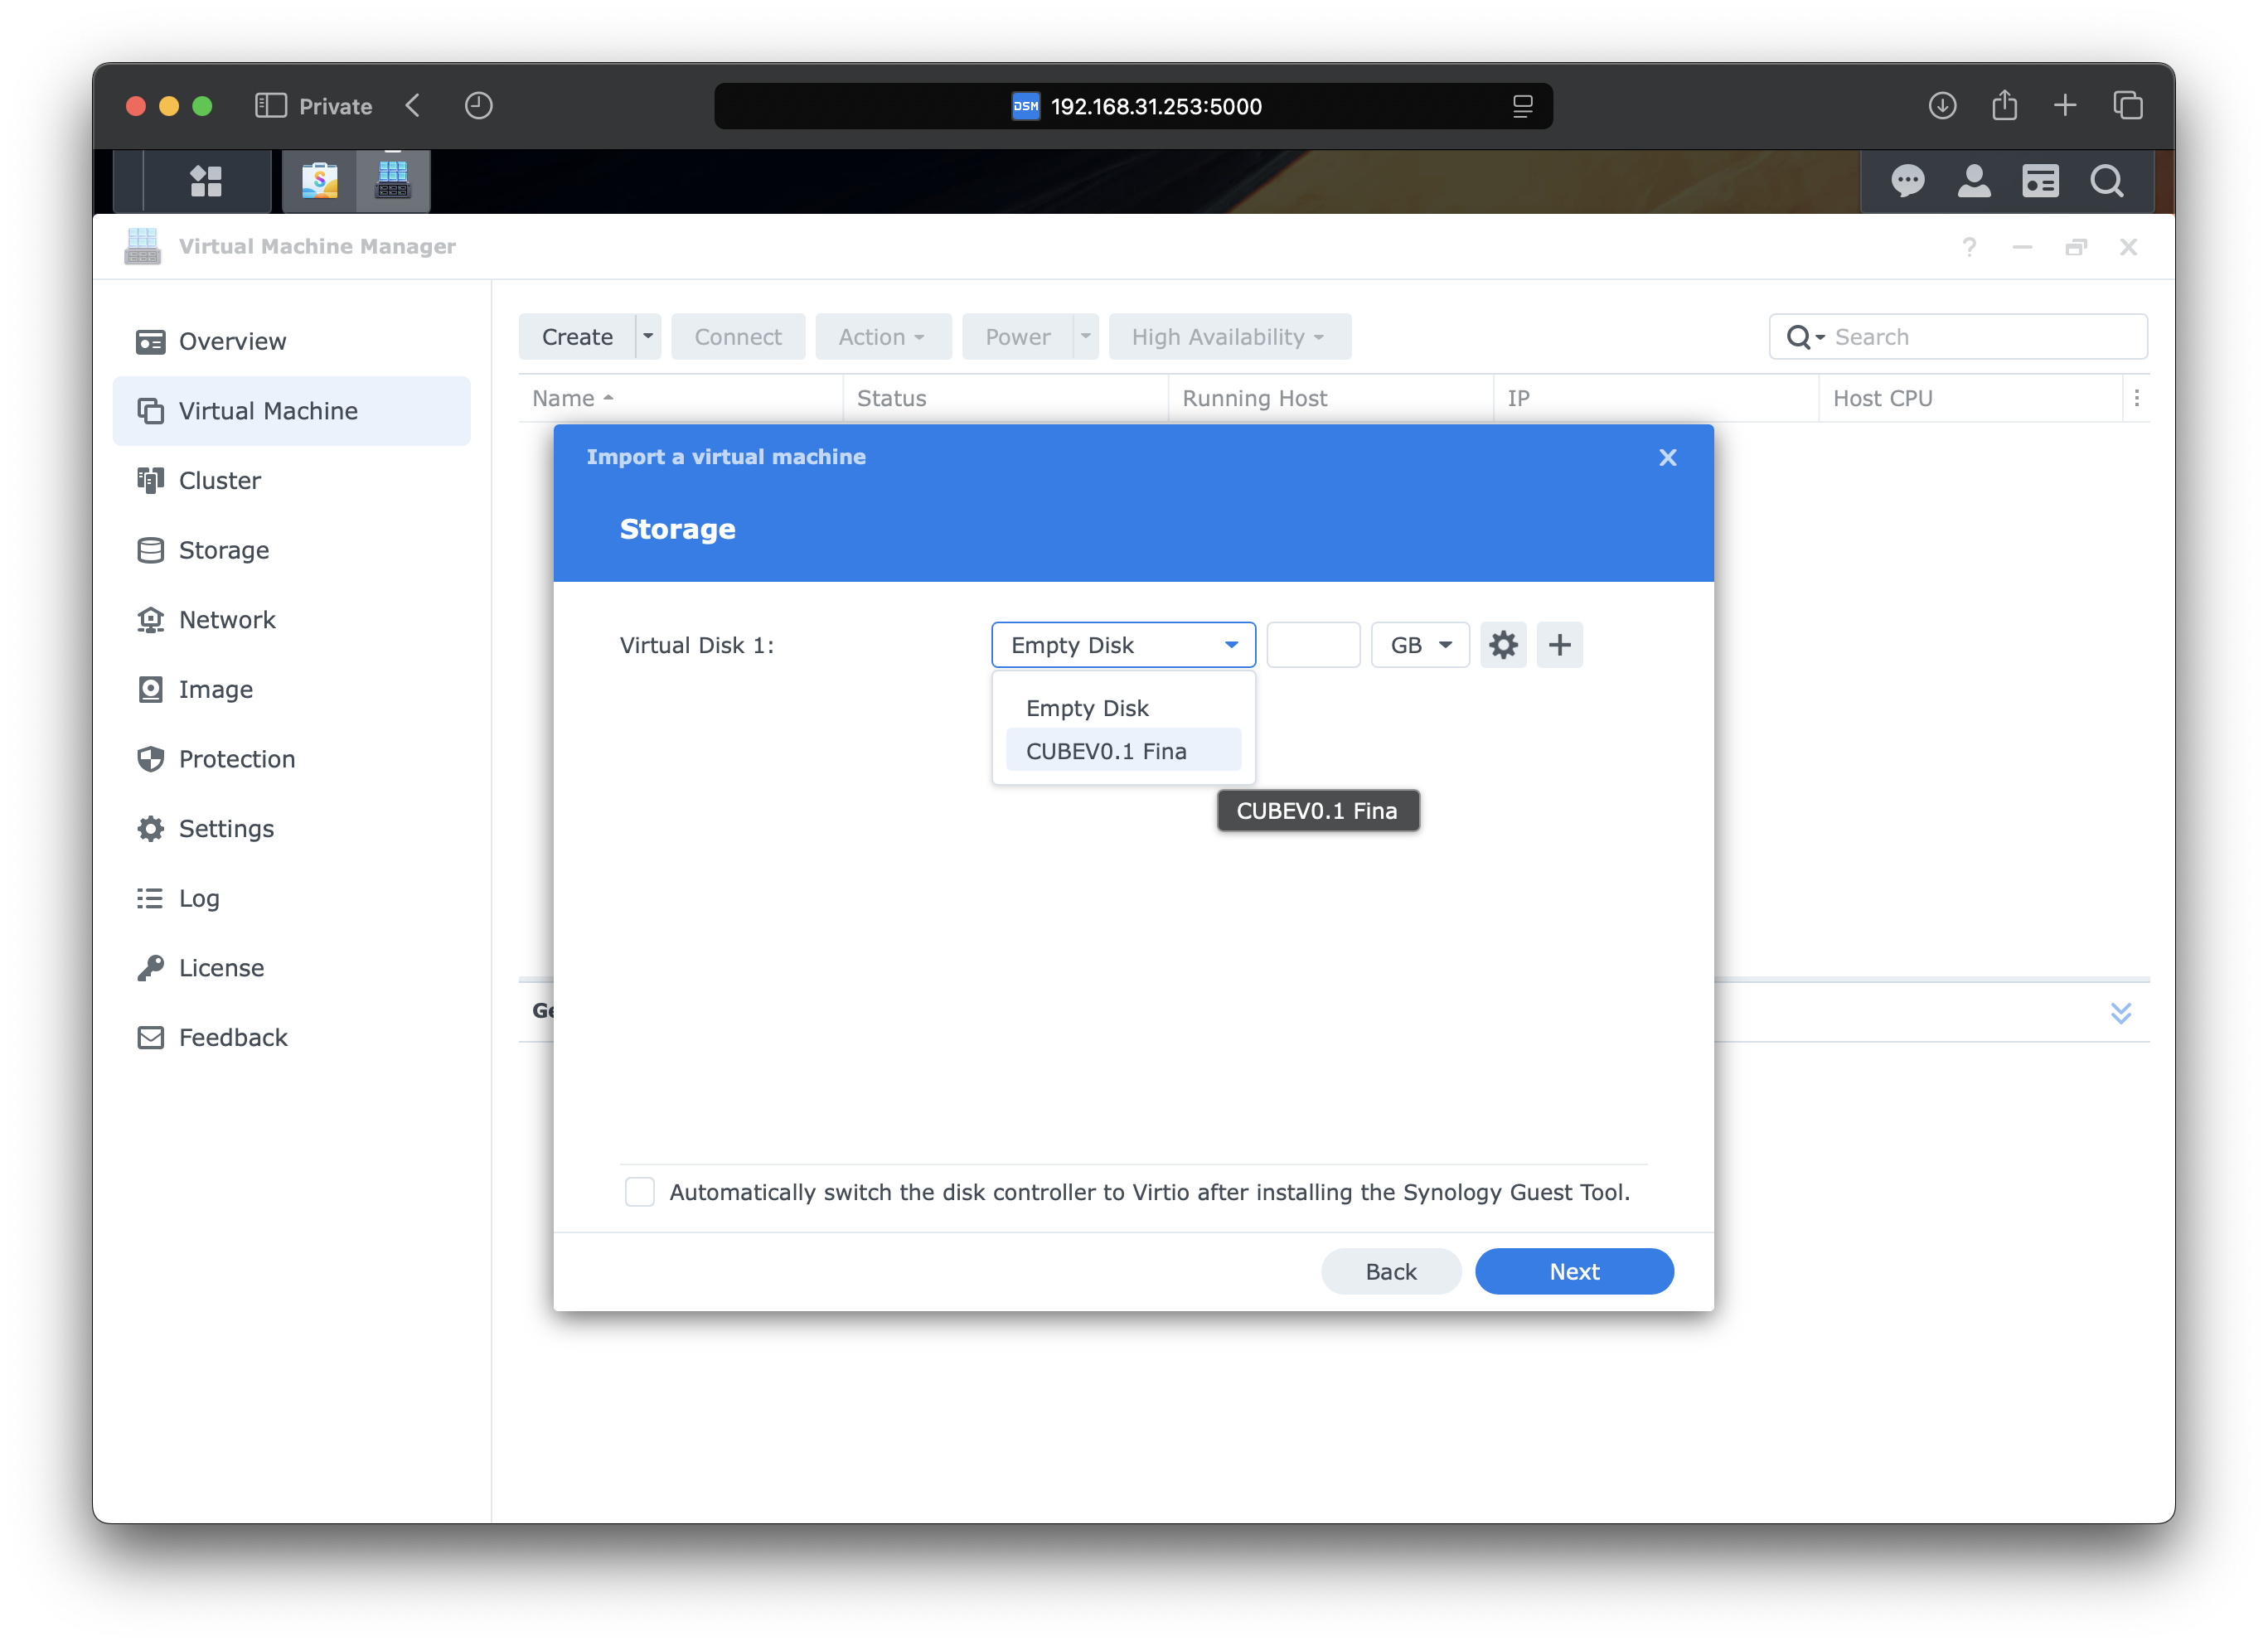This screenshot has width=2268, height=1646.
Task: Click the disk size input field
Action: [x=1313, y=645]
